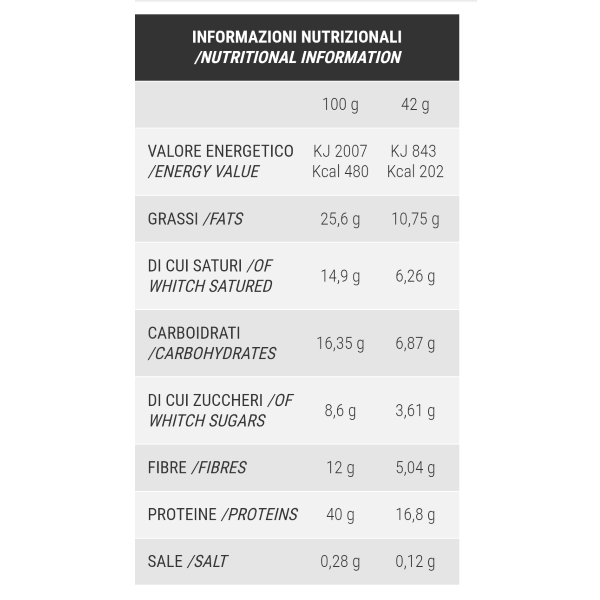Viewport: 600px width, 600px height.
Task: Select the 100 g column heading
Action: click(x=340, y=104)
